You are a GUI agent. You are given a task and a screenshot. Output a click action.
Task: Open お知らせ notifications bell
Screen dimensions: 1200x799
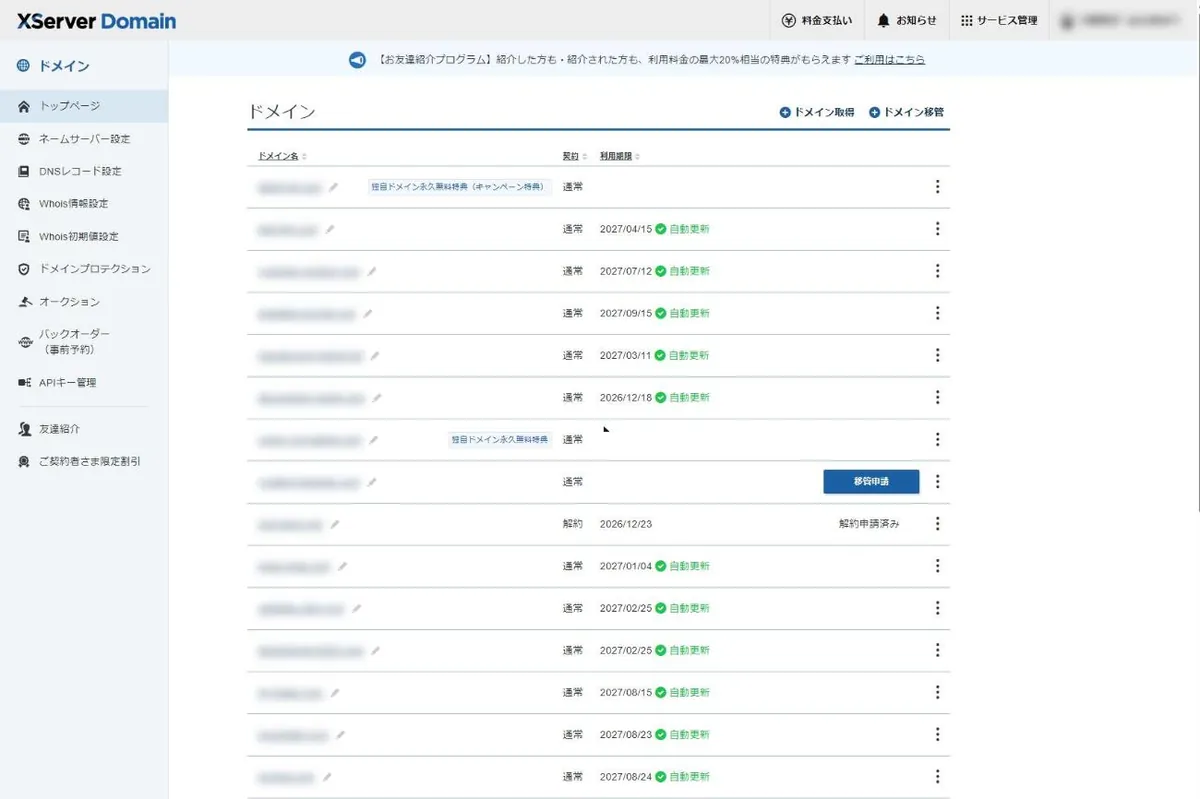[x=906, y=20]
